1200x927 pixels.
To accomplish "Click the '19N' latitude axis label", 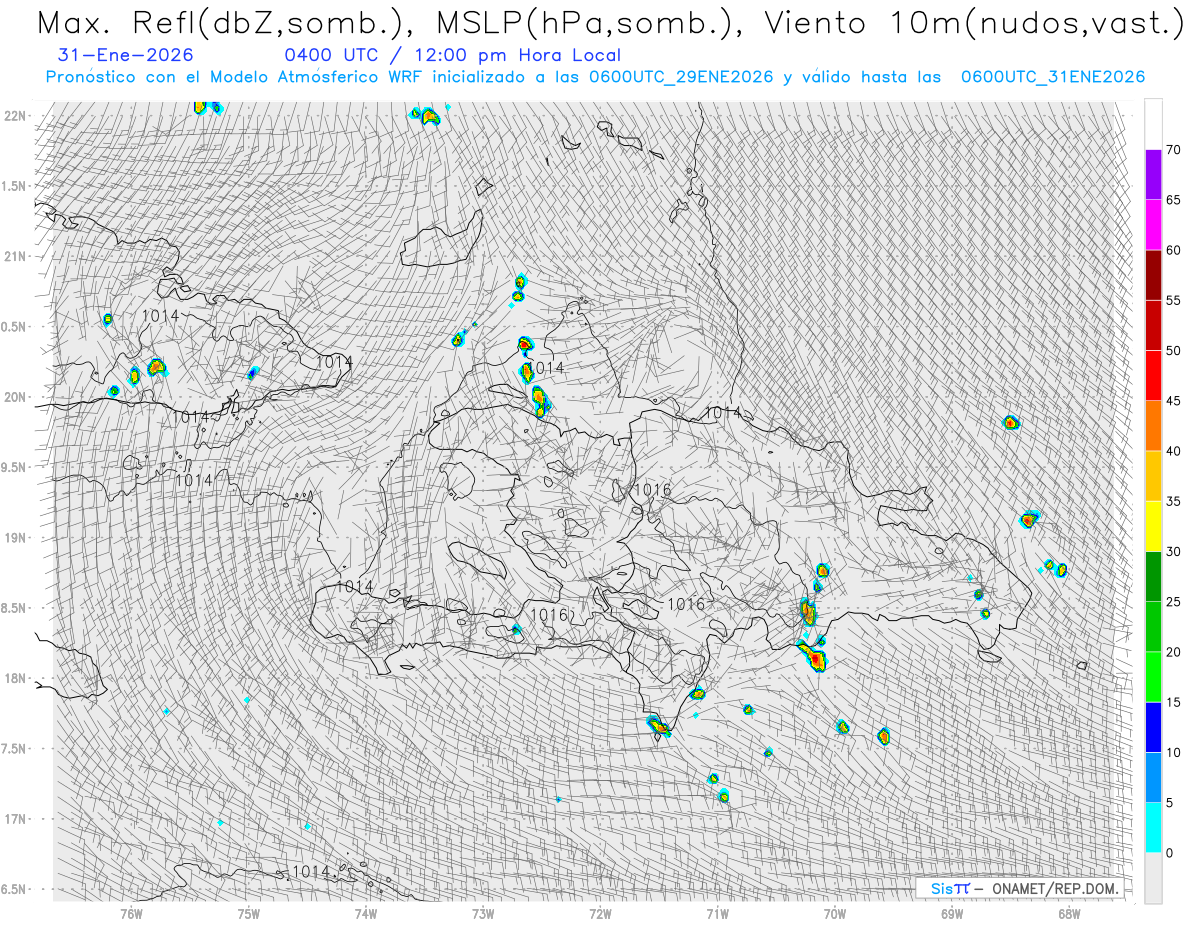I will point(15,538).
